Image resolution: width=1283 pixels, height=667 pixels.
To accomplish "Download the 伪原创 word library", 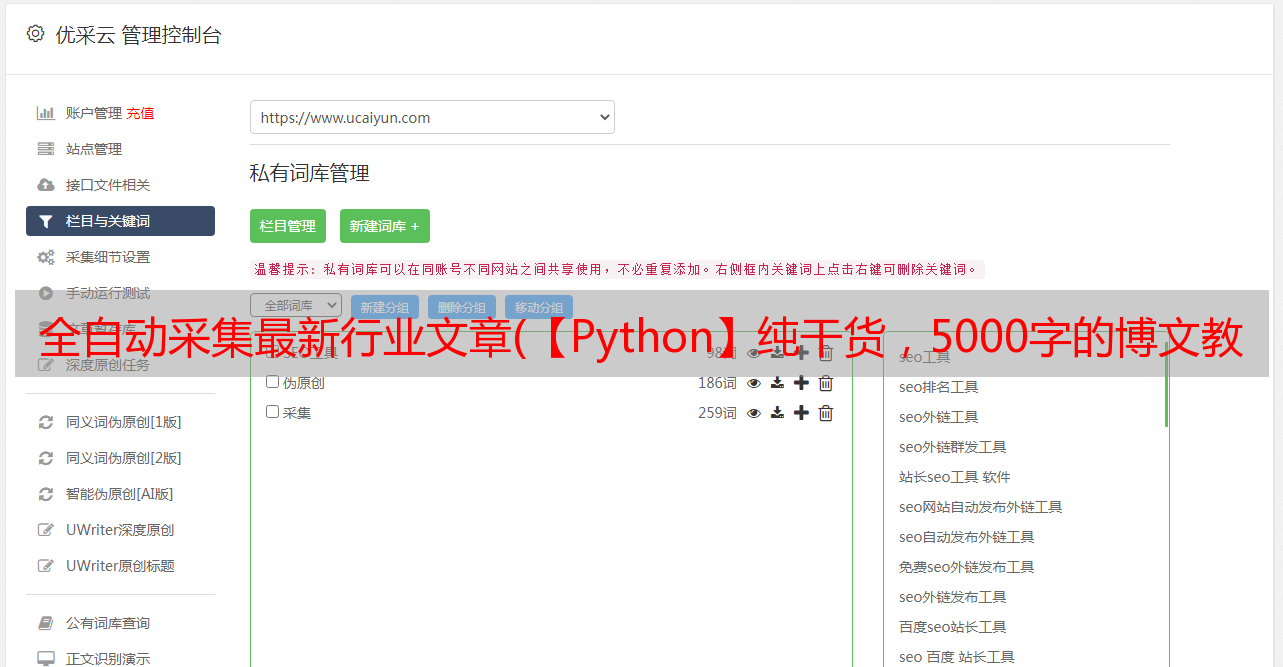I will click(777, 383).
